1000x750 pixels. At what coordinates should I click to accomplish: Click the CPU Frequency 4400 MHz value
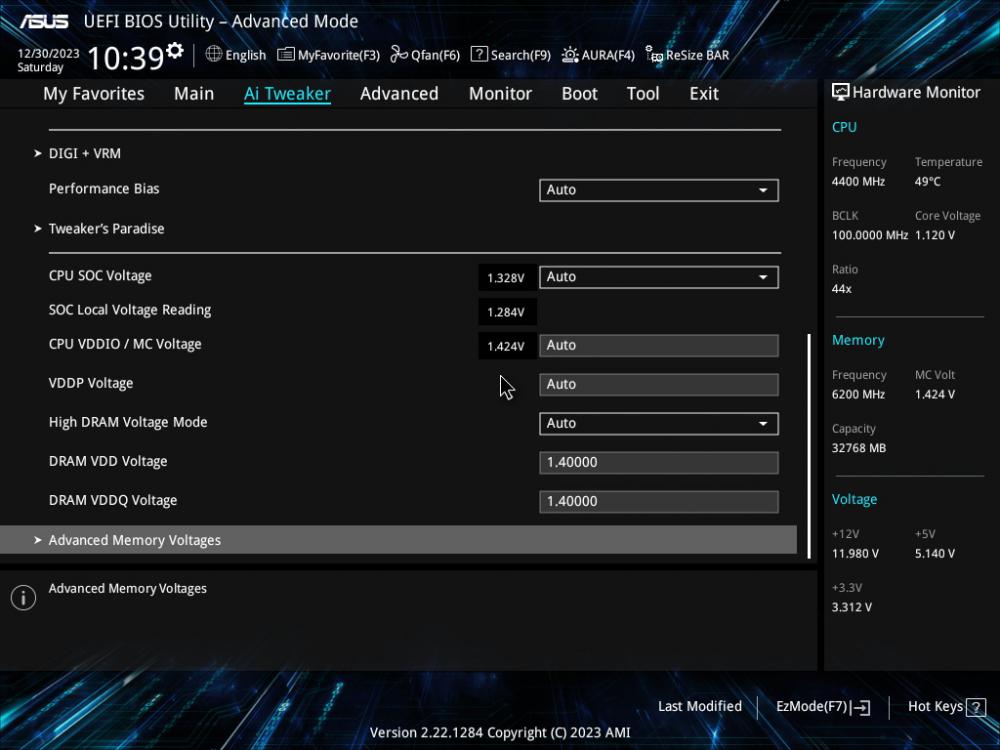[x=858, y=182]
